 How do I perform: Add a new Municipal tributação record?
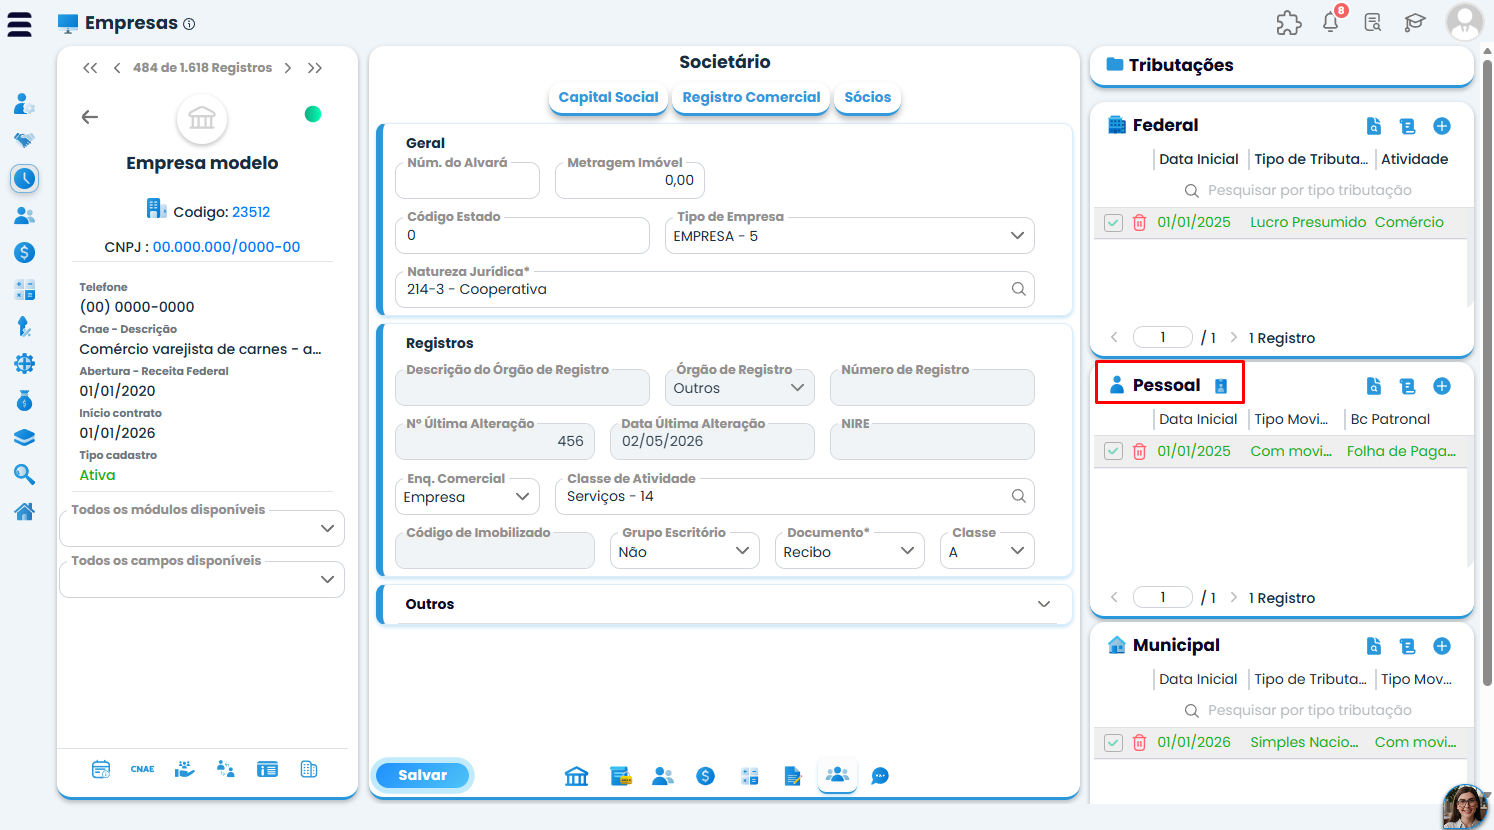(1442, 646)
